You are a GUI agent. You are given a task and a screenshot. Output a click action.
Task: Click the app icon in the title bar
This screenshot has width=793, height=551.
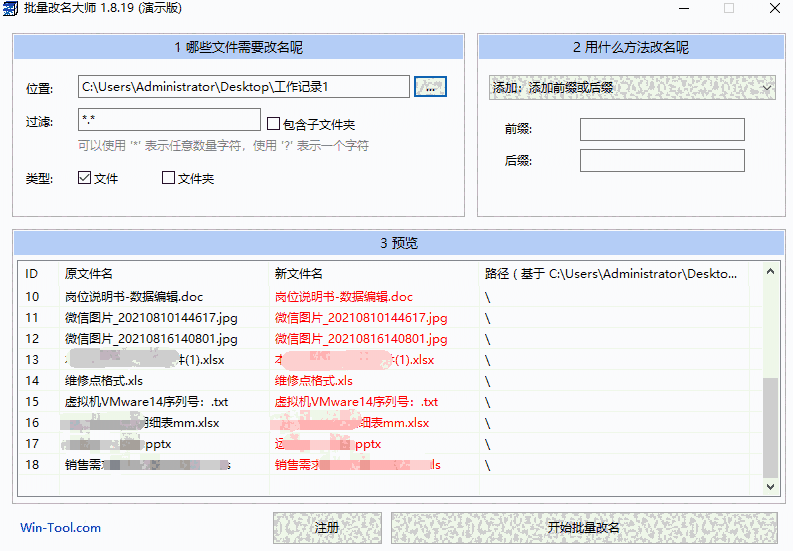[10, 8]
